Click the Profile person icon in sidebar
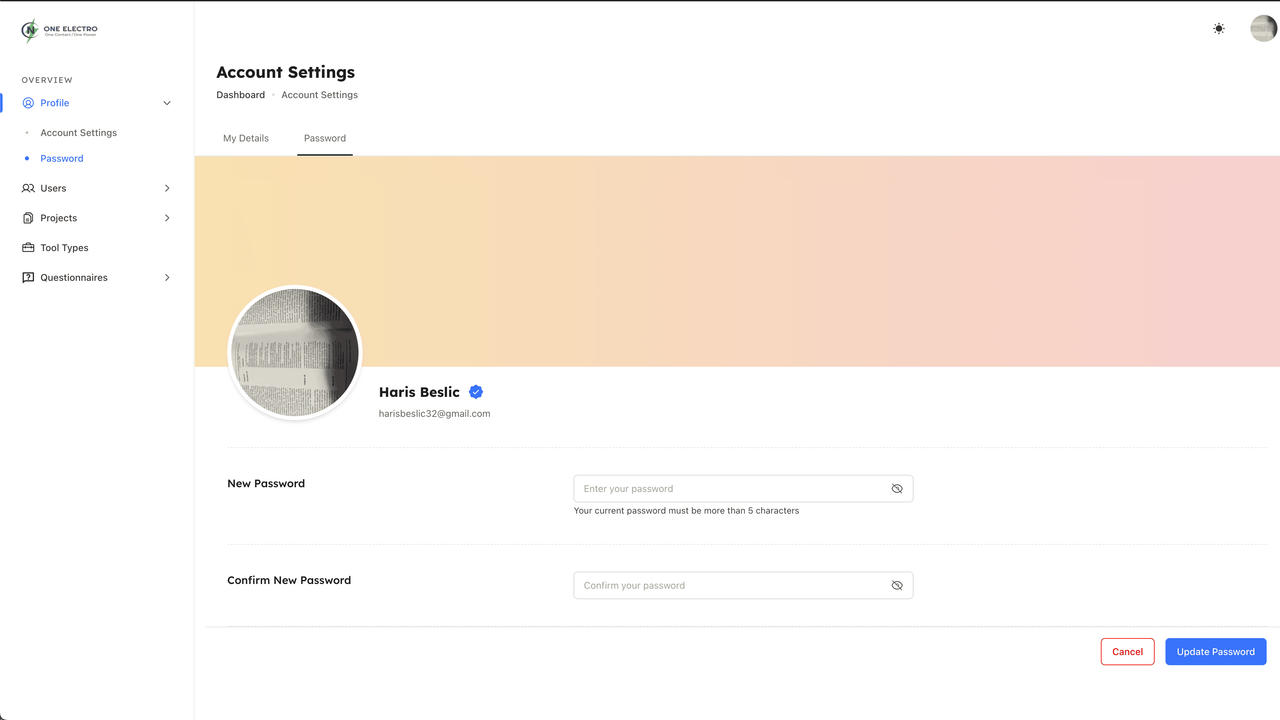The width and height of the screenshot is (1280, 720). pyautogui.click(x=28, y=103)
